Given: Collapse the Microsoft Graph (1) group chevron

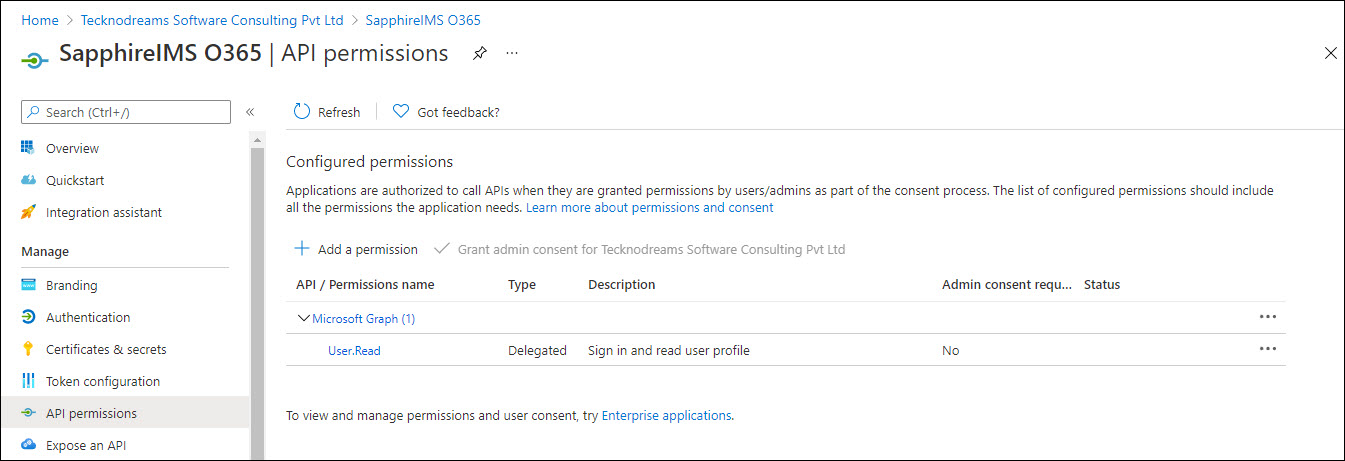Looking at the screenshot, I should pos(304,318).
